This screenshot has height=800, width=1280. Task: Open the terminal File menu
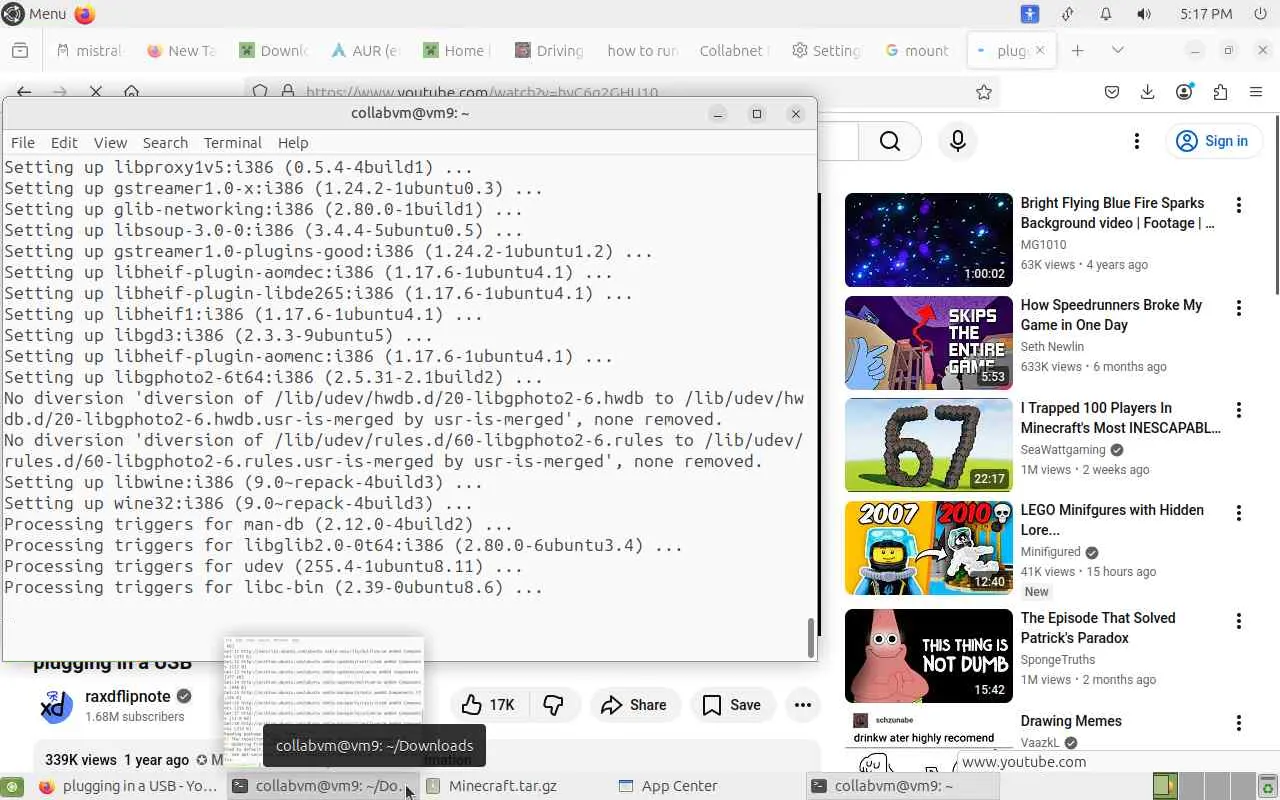point(22,143)
